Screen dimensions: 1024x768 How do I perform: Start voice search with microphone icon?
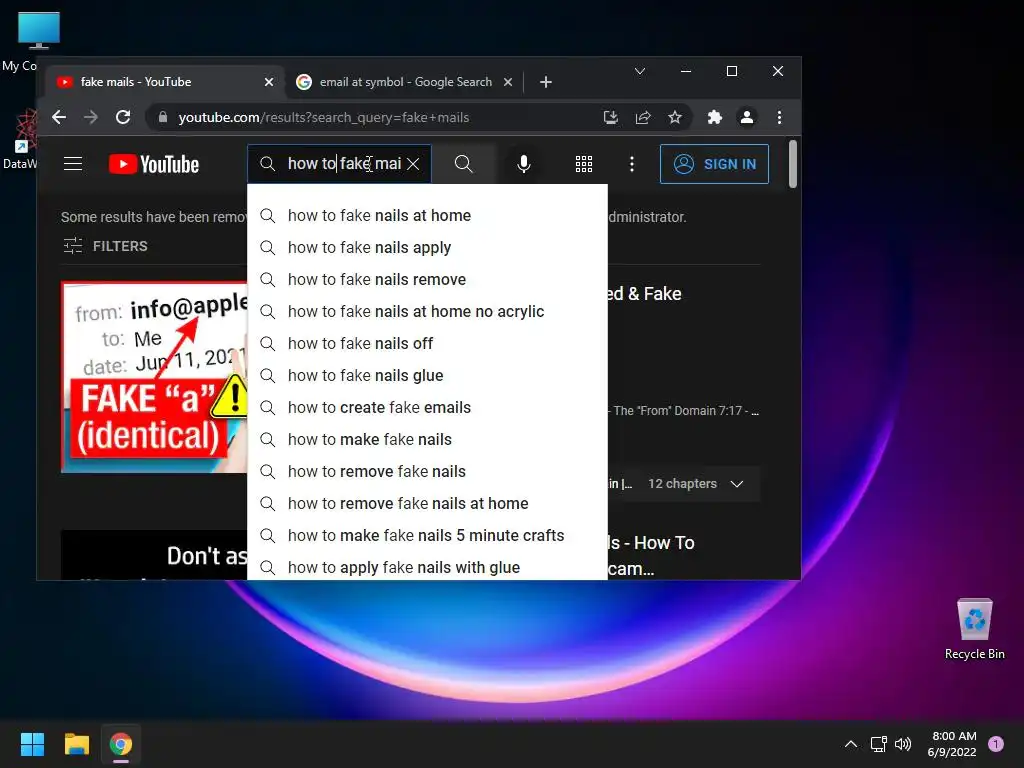click(523, 164)
